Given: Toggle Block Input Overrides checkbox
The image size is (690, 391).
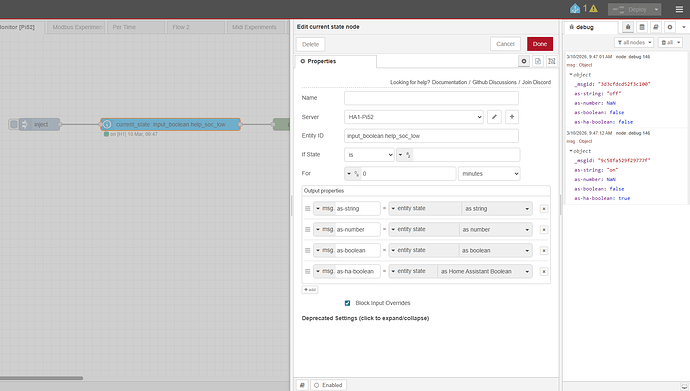Looking at the screenshot, I should point(347,303).
